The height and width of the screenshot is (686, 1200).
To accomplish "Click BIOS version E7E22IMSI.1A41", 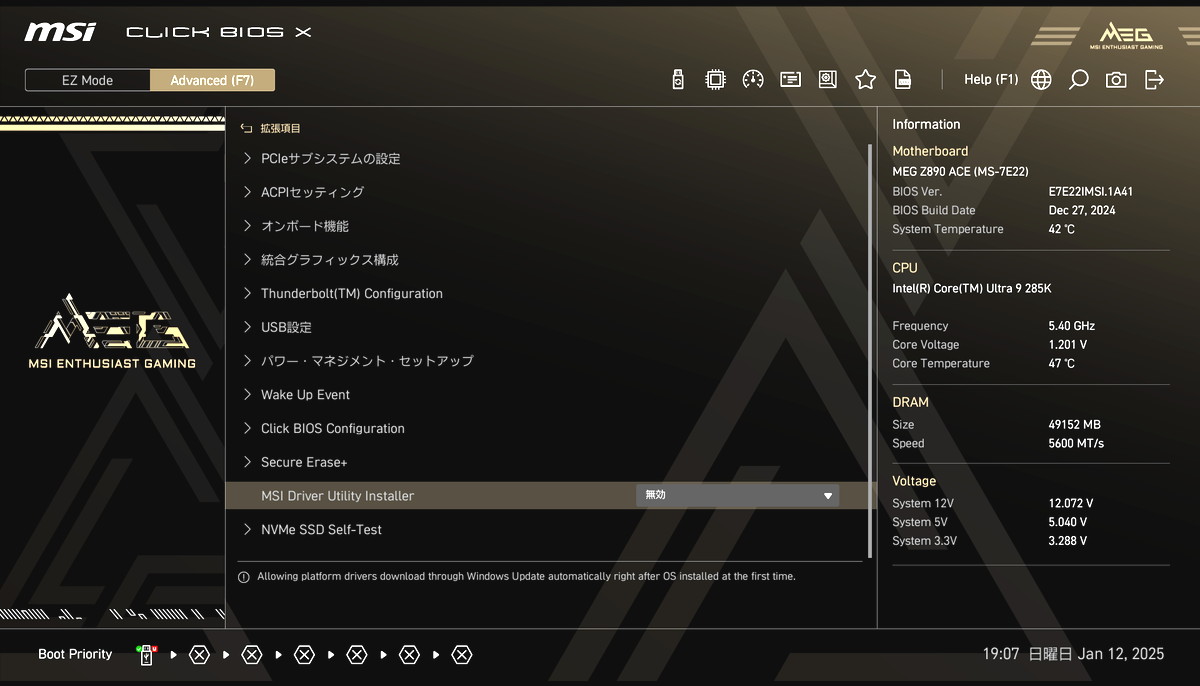I will [x=1091, y=191].
